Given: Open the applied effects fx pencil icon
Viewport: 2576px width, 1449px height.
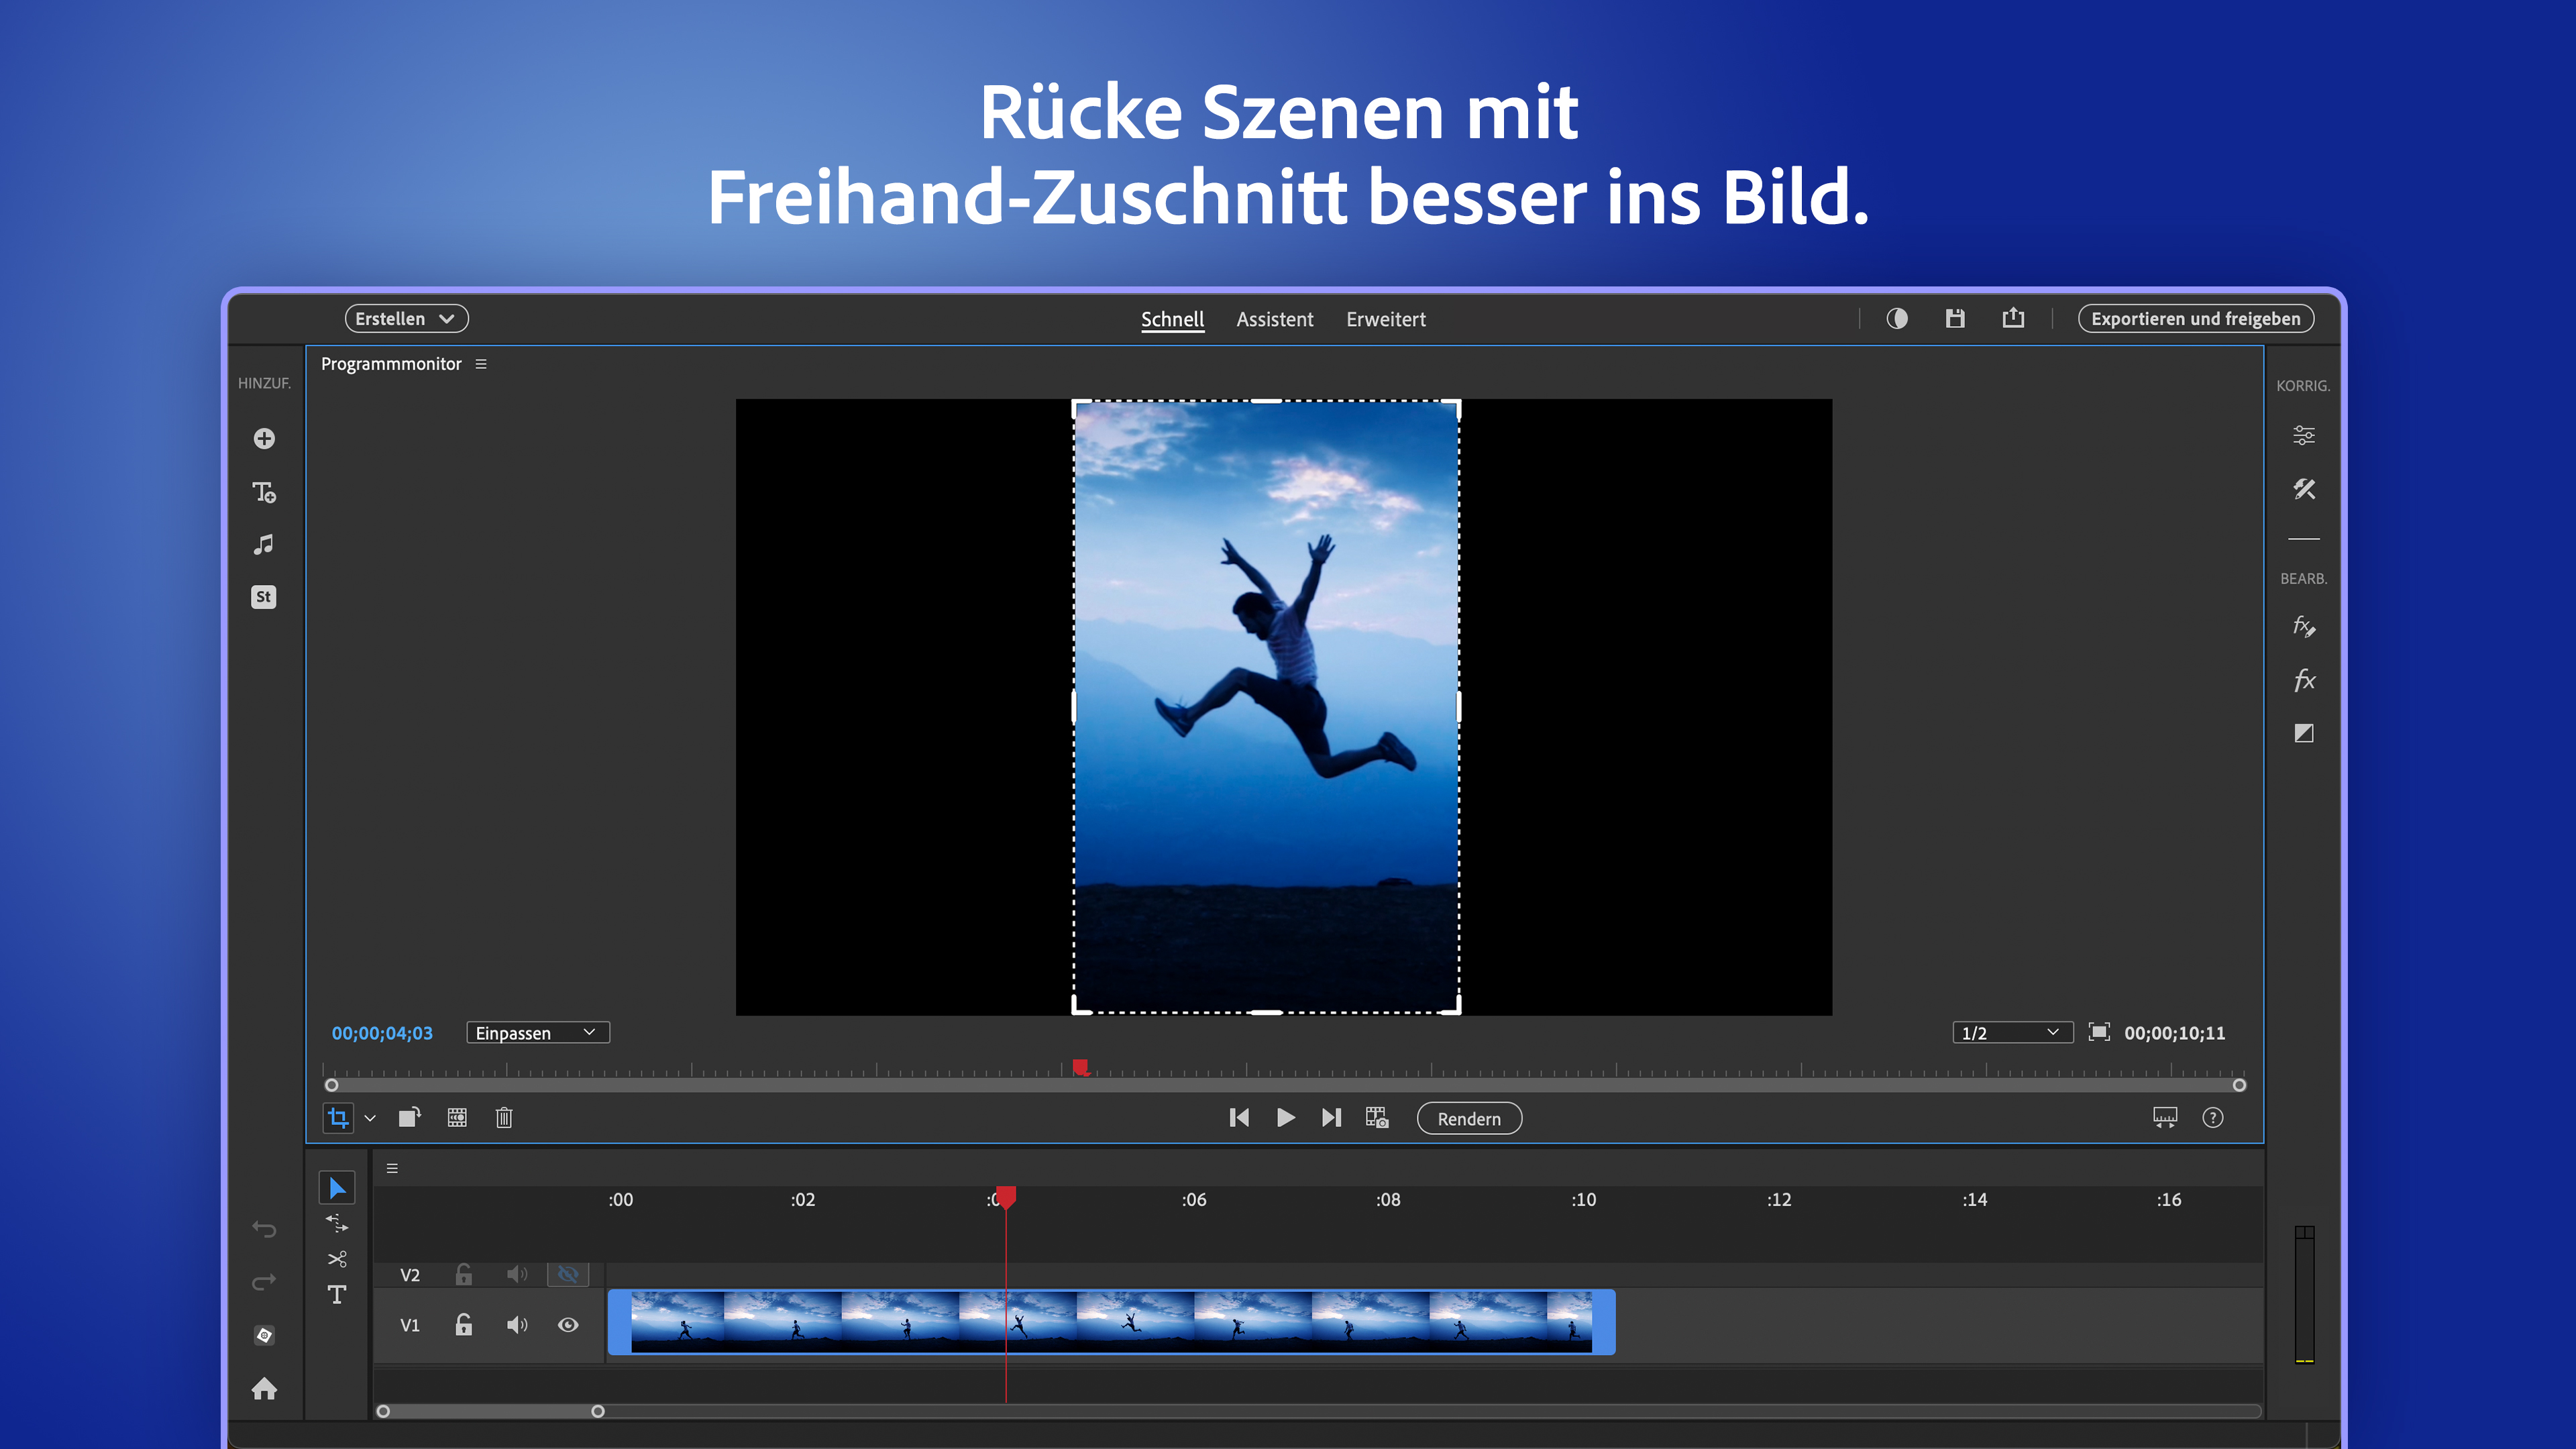Looking at the screenshot, I should pyautogui.click(x=2304, y=626).
